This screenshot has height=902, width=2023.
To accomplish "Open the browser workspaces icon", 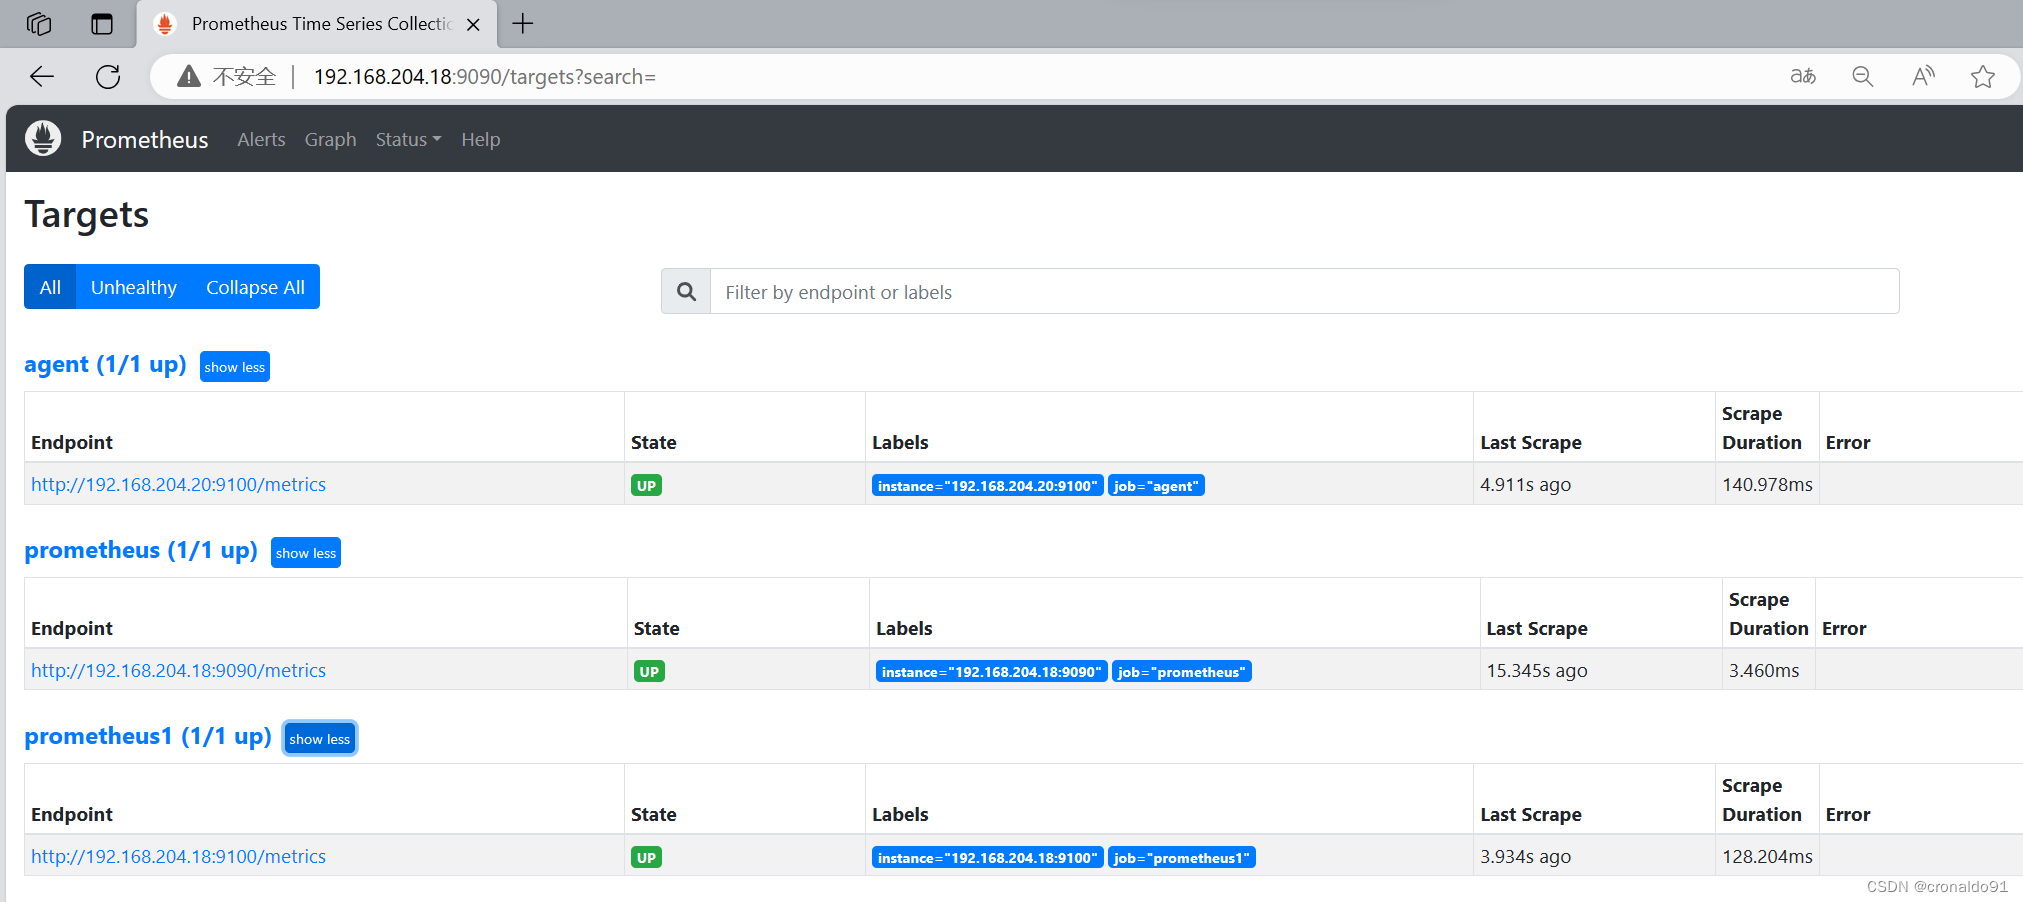I will [39, 24].
